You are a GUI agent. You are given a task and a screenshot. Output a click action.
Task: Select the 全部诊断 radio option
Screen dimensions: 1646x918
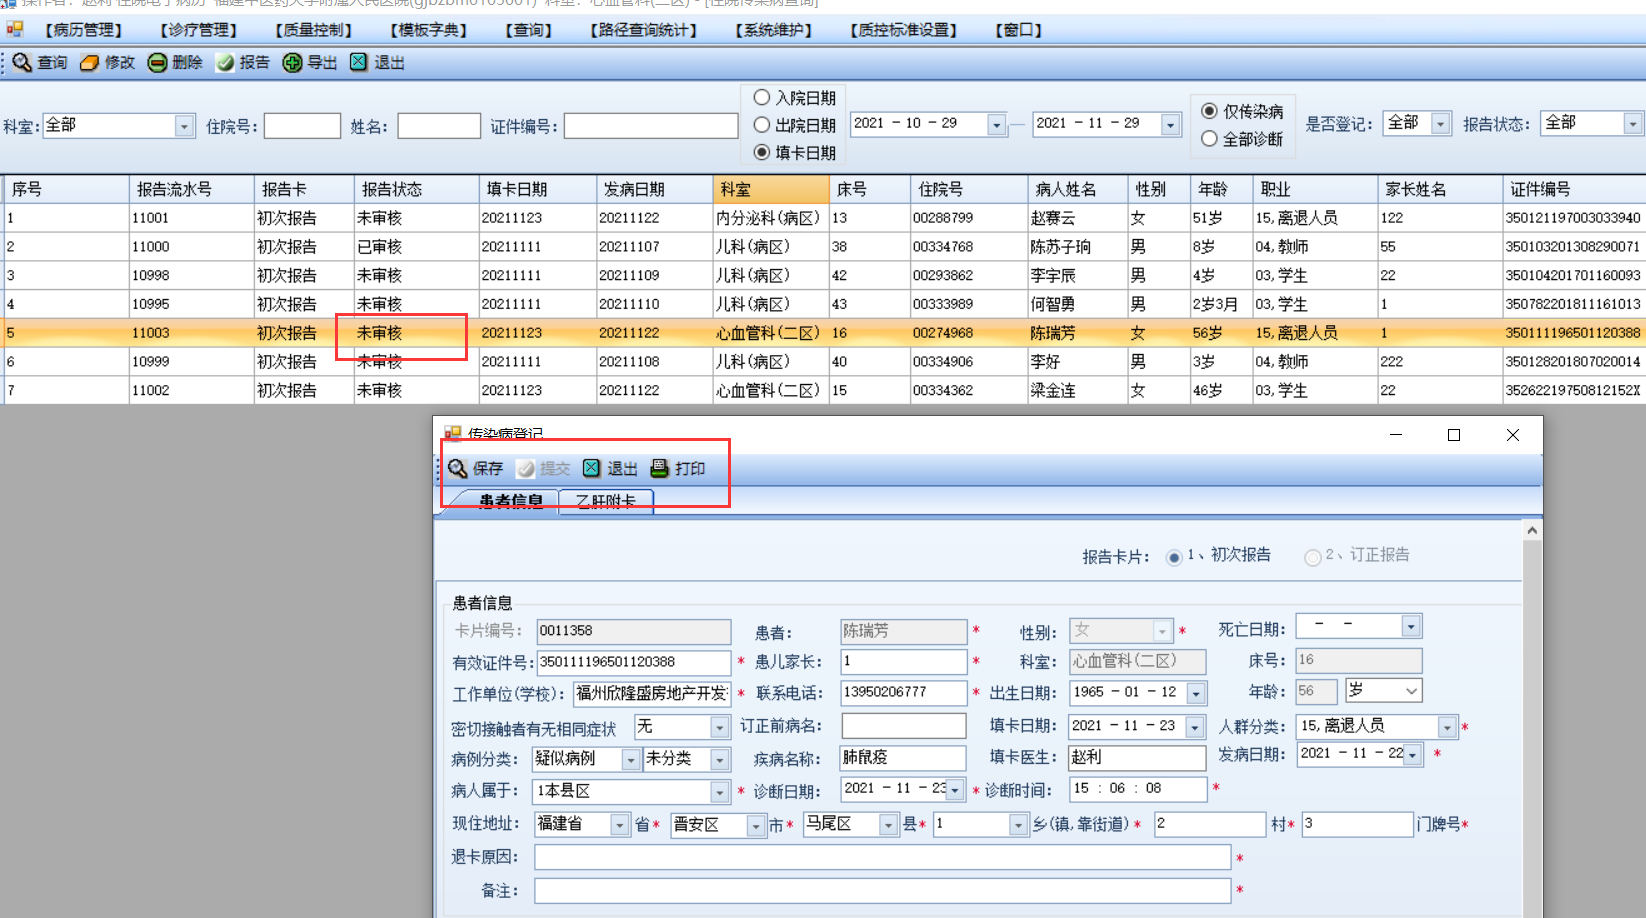[x=1210, y=139]
